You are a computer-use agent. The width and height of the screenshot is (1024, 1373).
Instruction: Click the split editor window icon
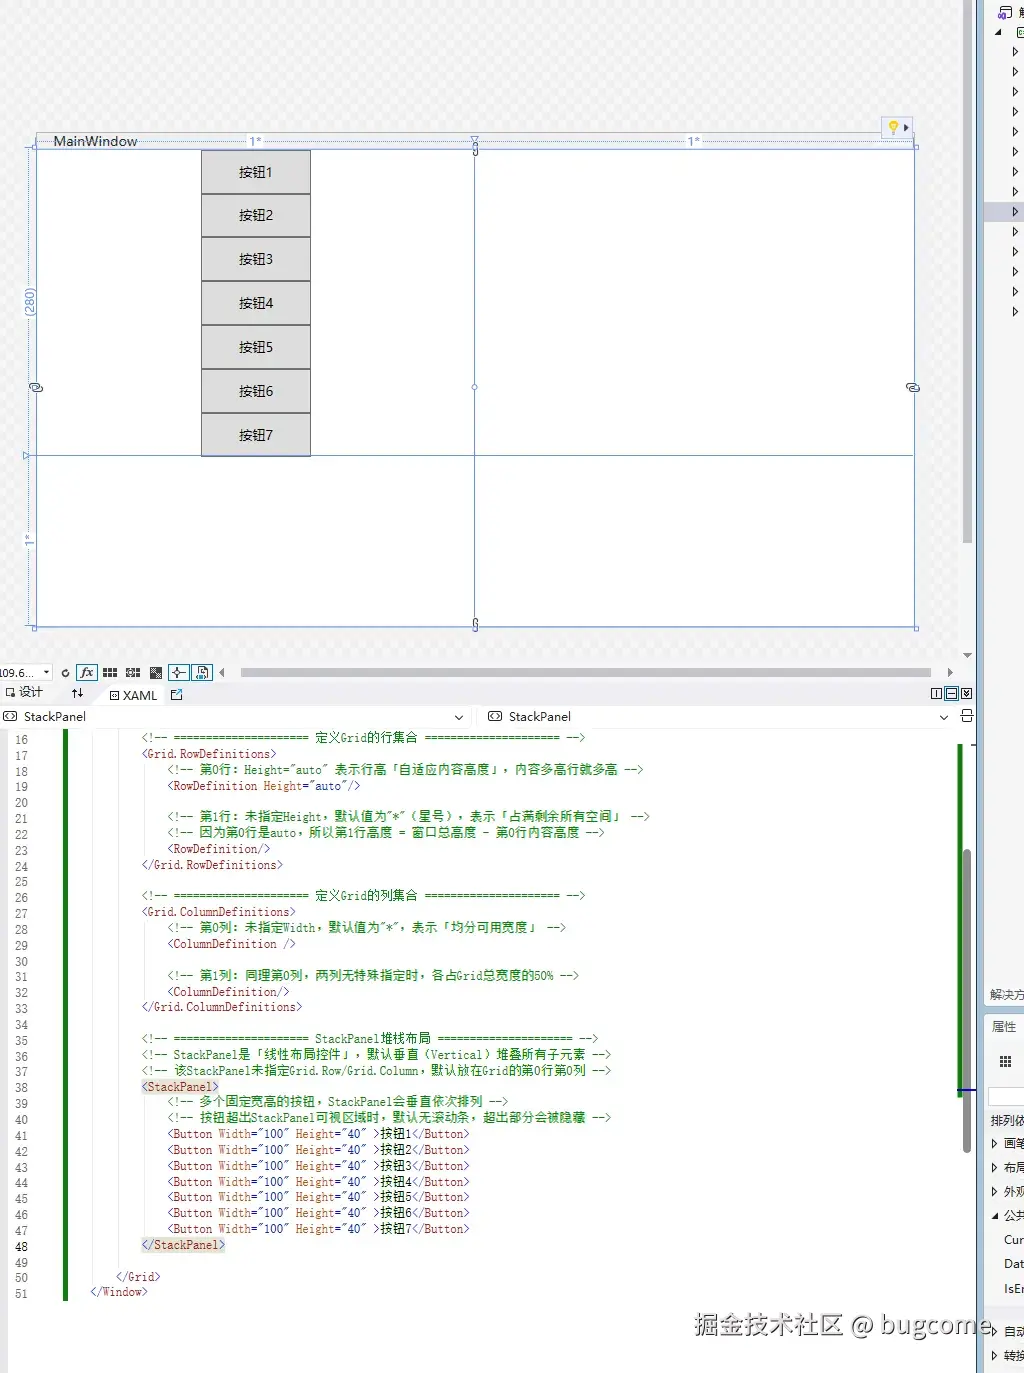tap(966, 716)
